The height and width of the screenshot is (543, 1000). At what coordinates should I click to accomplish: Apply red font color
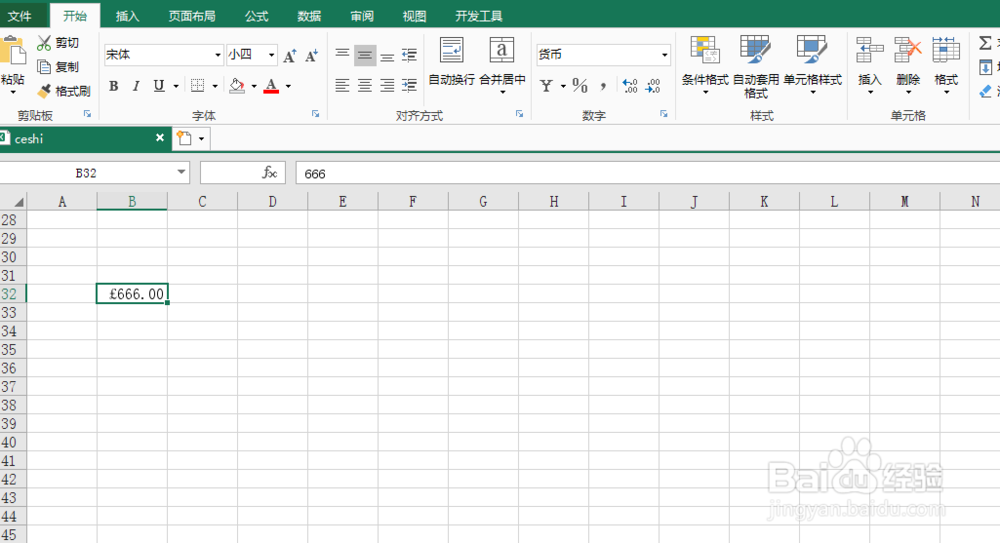tap(271, 86)
